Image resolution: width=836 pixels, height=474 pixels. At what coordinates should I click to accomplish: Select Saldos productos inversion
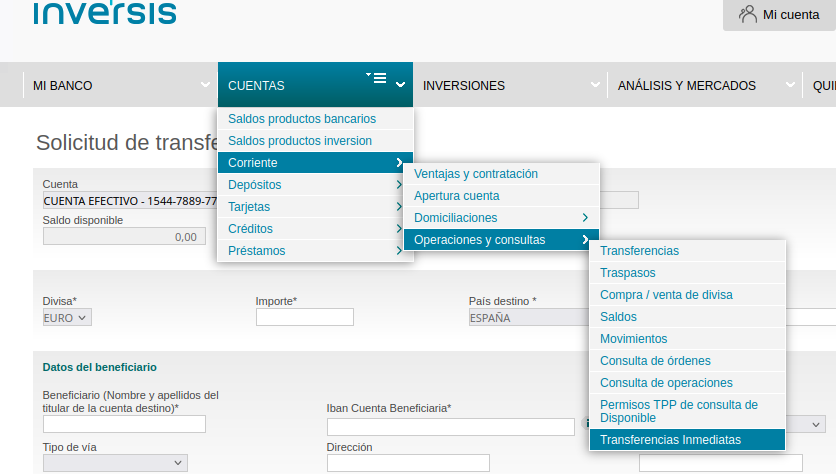pos(300,141)
